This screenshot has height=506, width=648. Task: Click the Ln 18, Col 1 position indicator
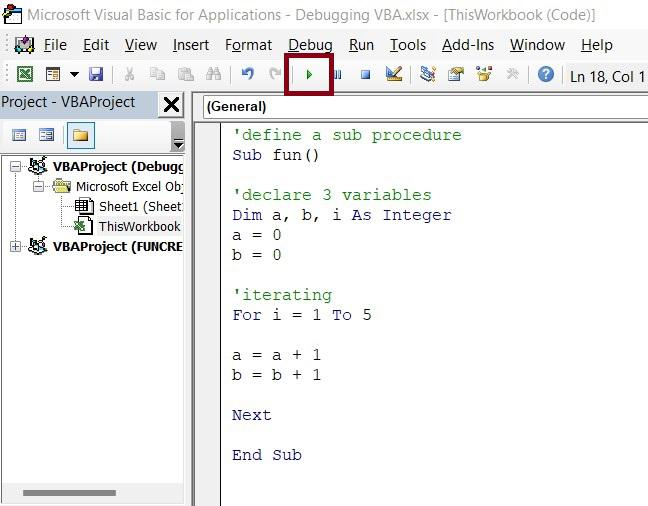coord(607,76)
